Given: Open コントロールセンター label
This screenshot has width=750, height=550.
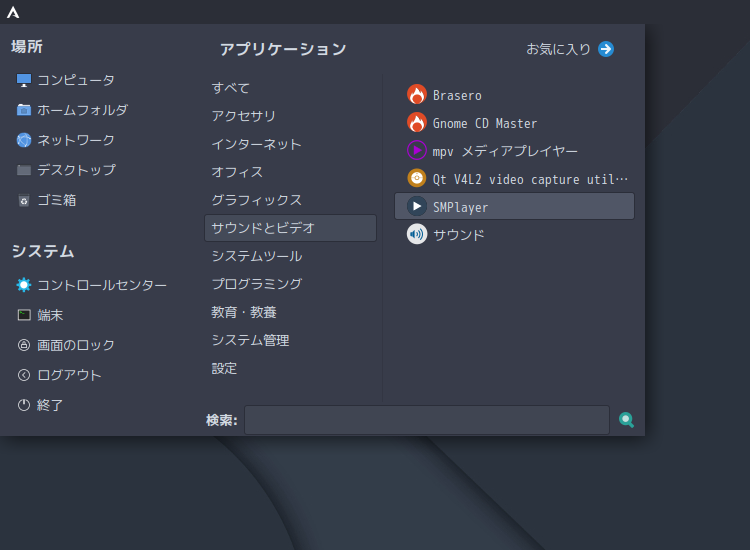Looking at the screenshot, I should [x=102, y=285].
